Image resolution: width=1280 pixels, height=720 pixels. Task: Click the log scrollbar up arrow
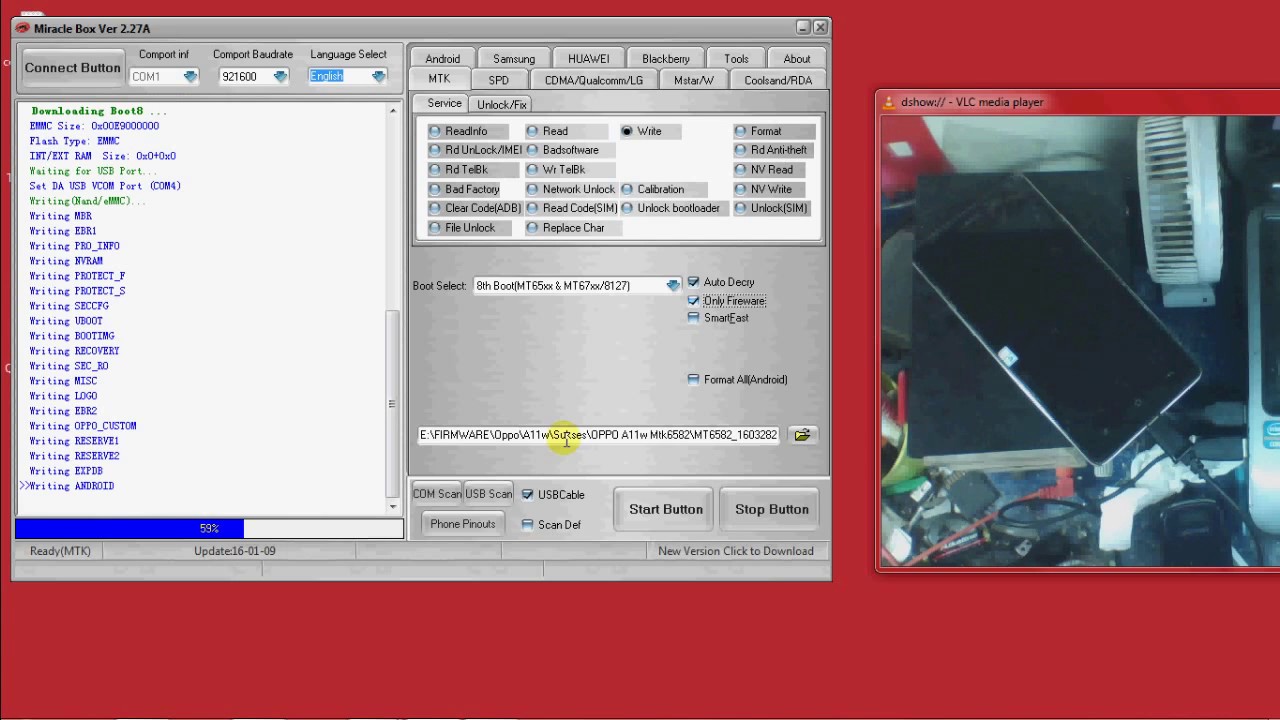click(394, 109)
